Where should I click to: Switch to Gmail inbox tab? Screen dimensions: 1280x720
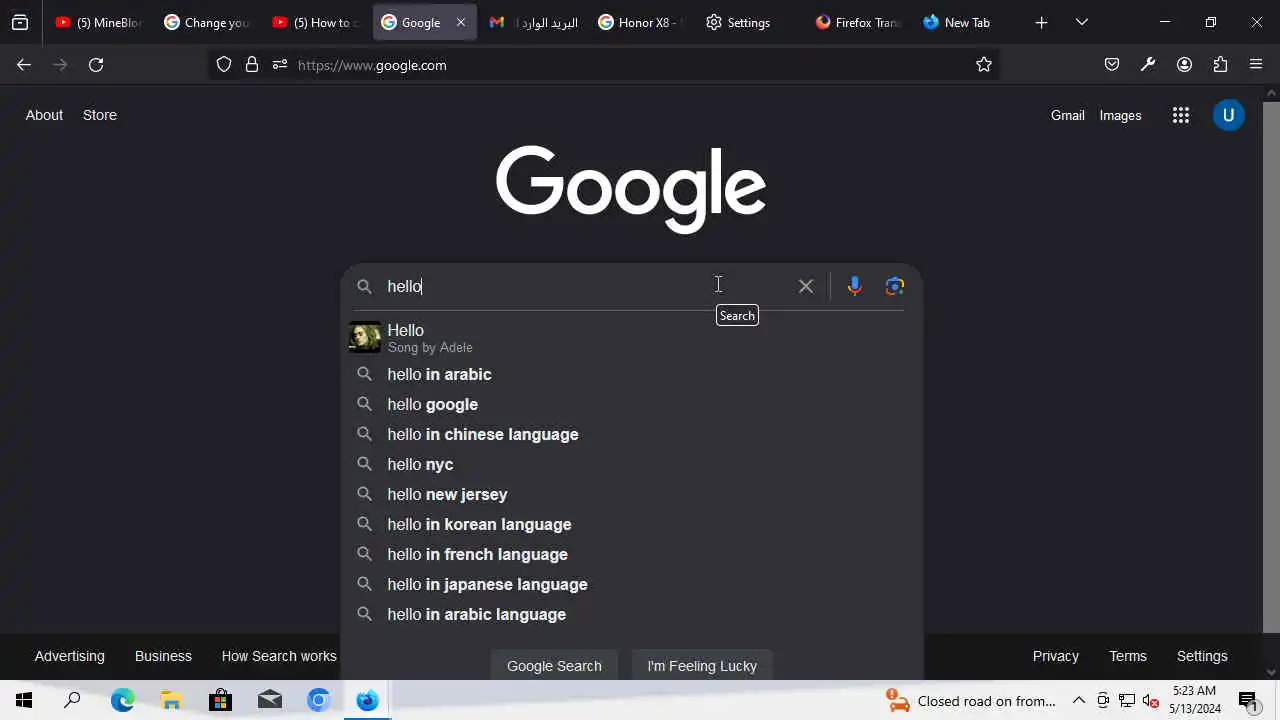click(x=532, y=22)
